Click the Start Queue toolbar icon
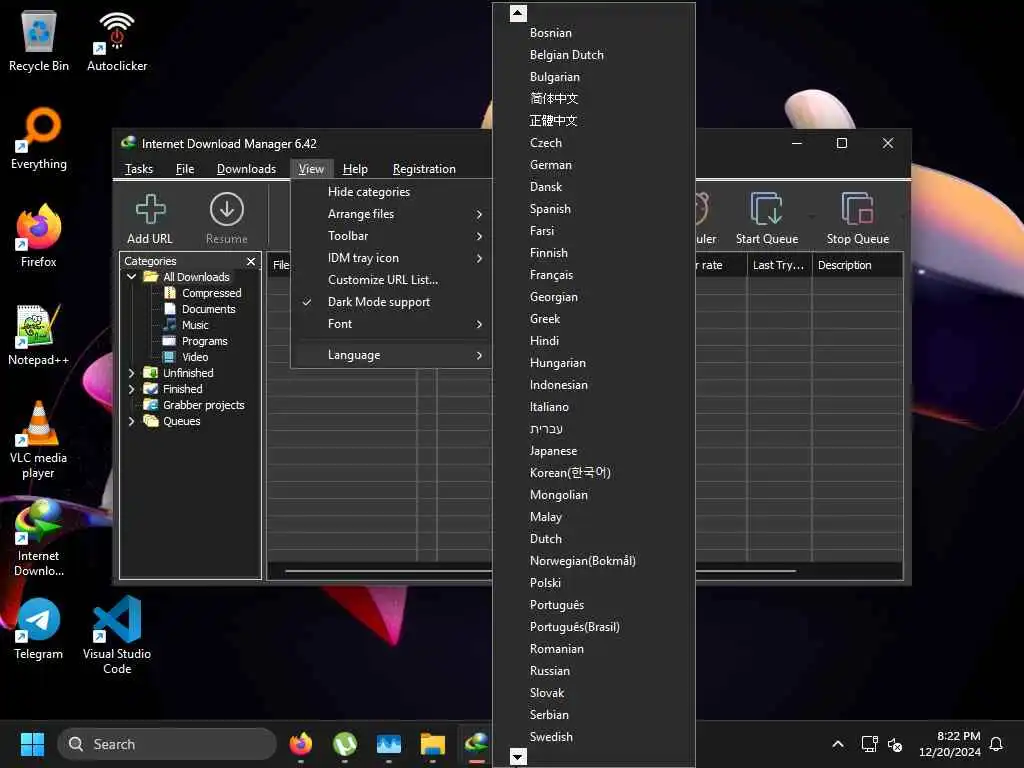Viewport: 1024px width, 768px height. 767,219
